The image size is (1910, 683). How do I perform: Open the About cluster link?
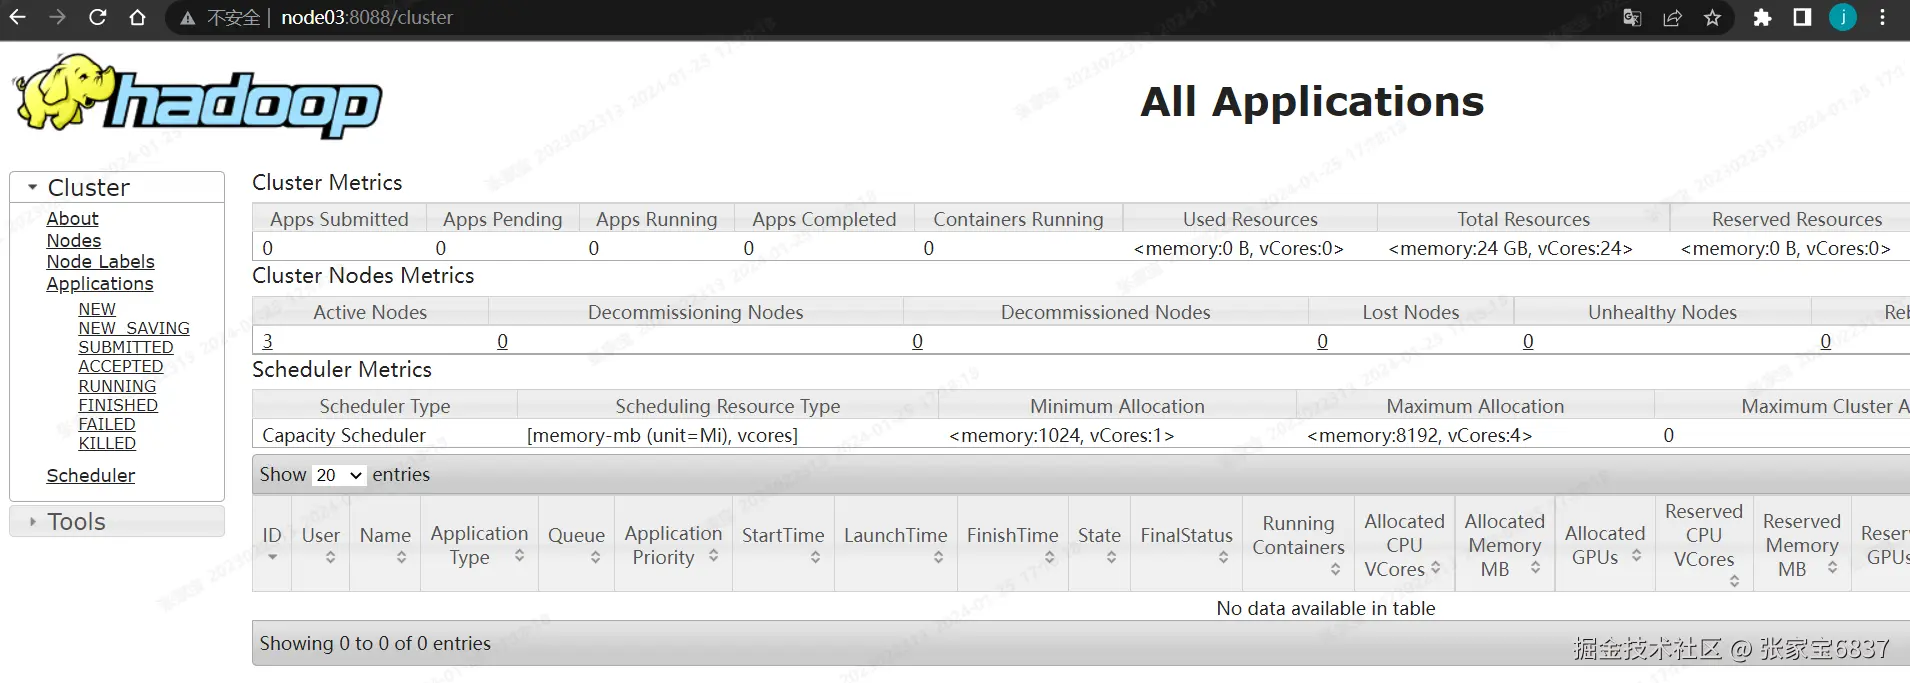(x=72, y=218)
